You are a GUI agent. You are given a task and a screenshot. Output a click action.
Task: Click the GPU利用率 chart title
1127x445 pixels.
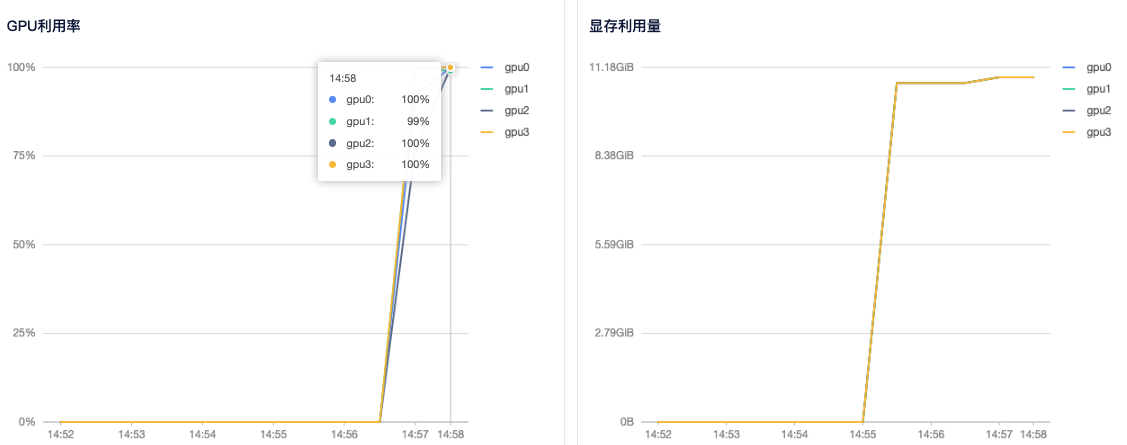click(x=44, y=26)
